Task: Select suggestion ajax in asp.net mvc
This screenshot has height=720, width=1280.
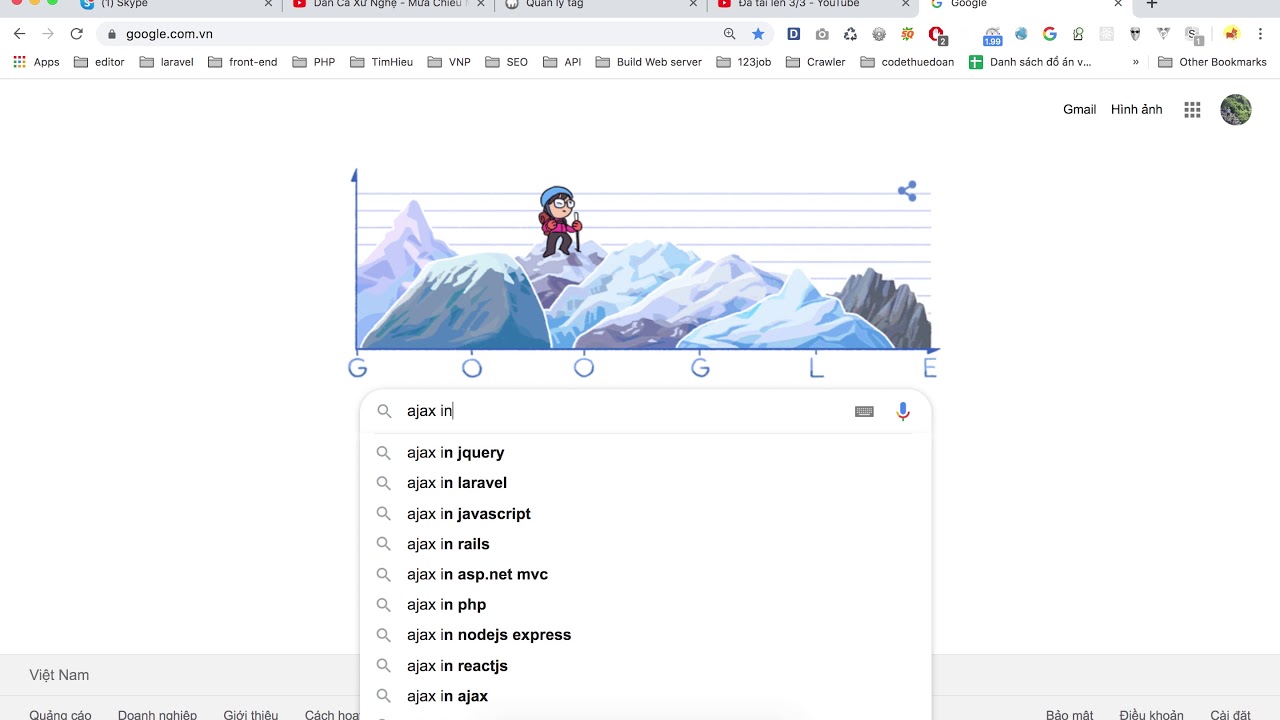Action: (645, 574)
